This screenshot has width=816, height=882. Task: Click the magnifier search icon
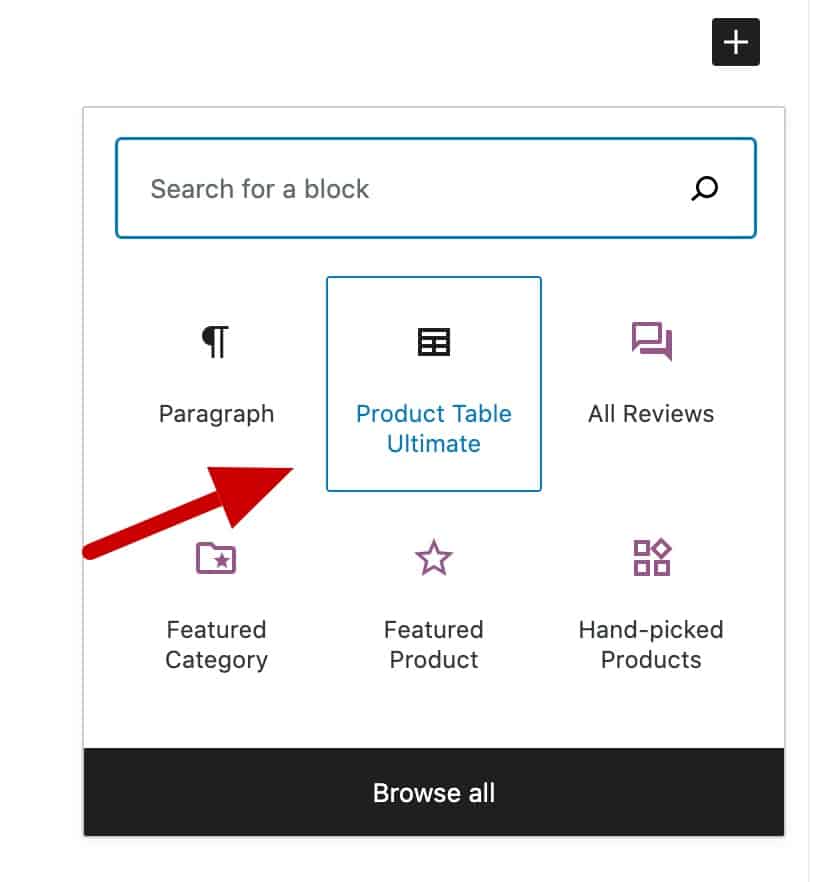pos(704,188)
